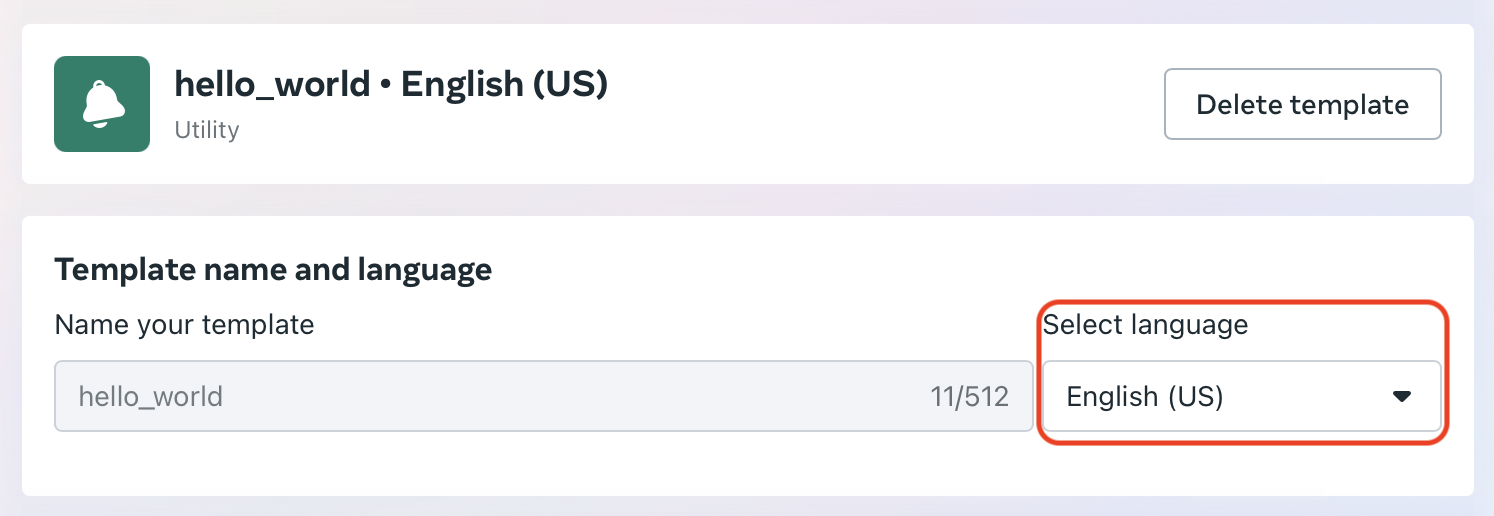Expand language options via black triangle

pyautogui.click(x=1402, y=397)
